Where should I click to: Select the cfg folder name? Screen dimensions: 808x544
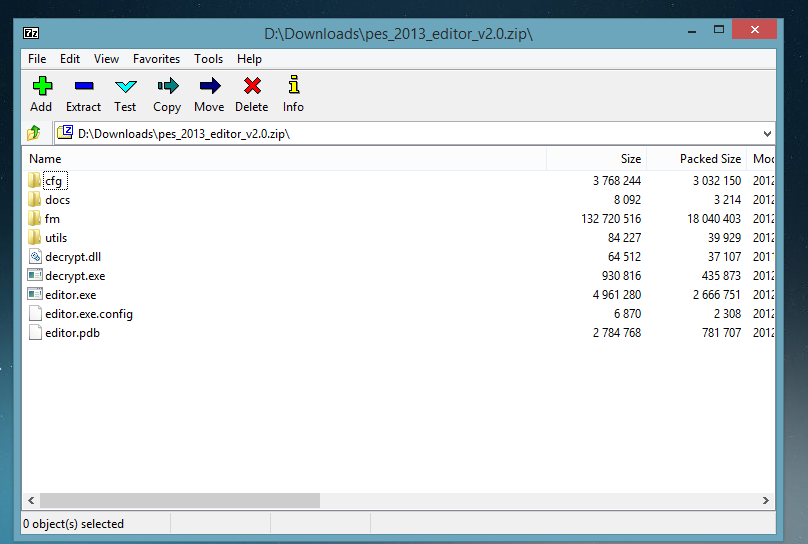click(54, 181)
